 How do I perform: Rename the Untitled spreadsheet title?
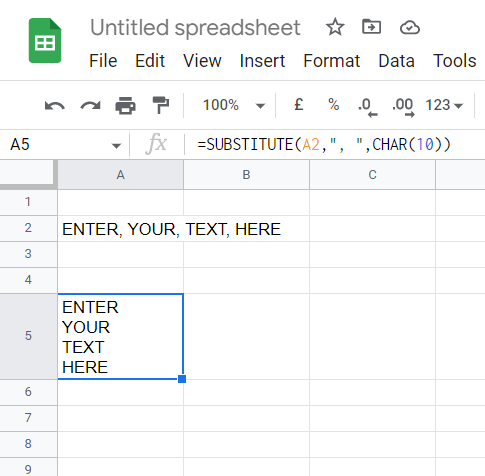[195, 28]
